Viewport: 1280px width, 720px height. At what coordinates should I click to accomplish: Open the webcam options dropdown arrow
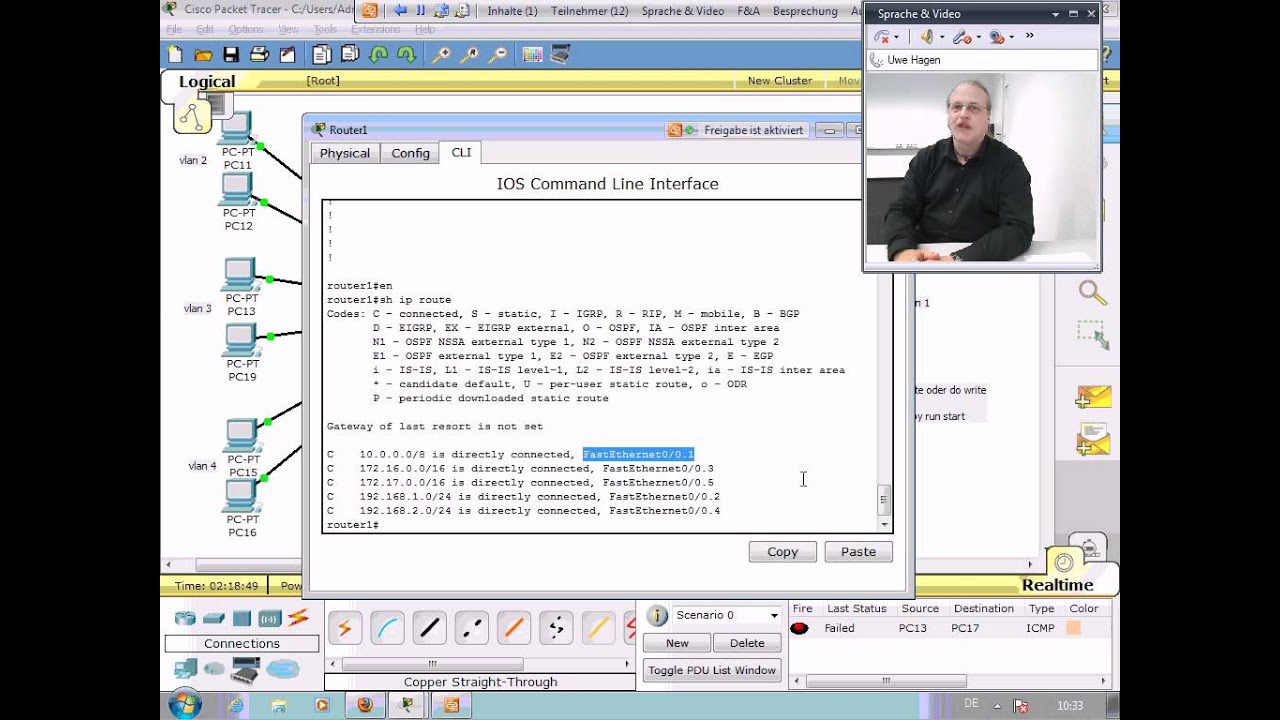pos(1012,37)
